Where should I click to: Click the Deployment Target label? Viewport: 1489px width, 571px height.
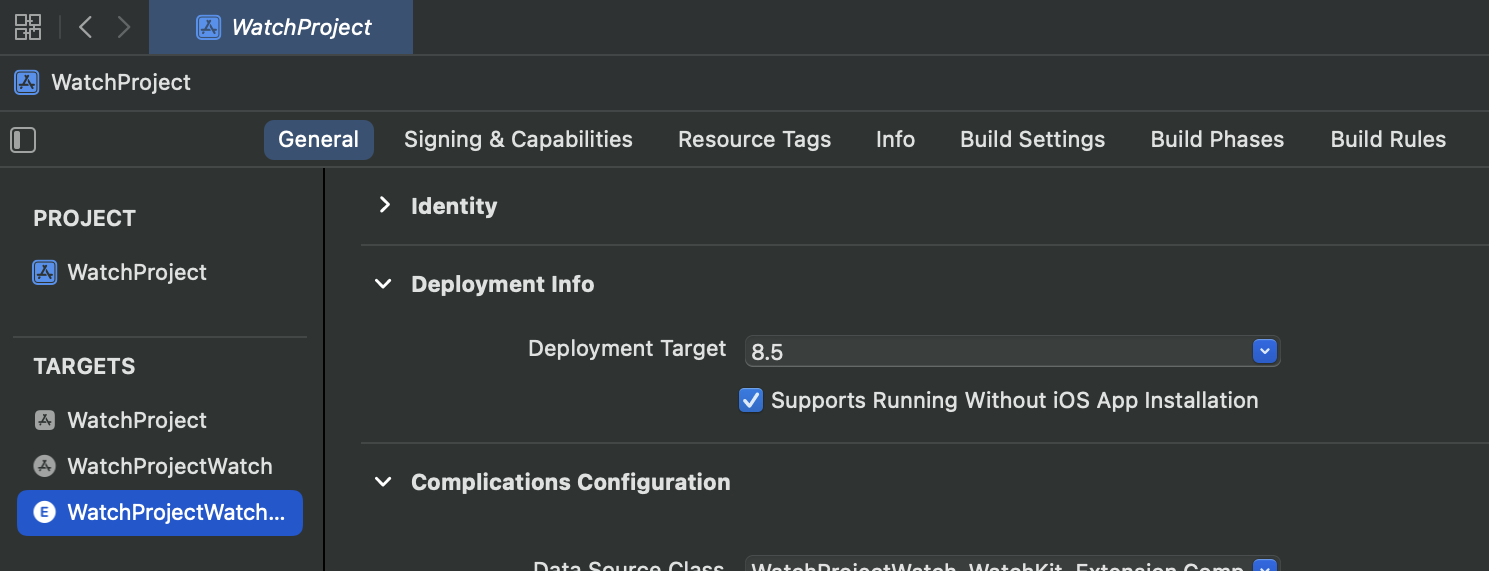627,349
